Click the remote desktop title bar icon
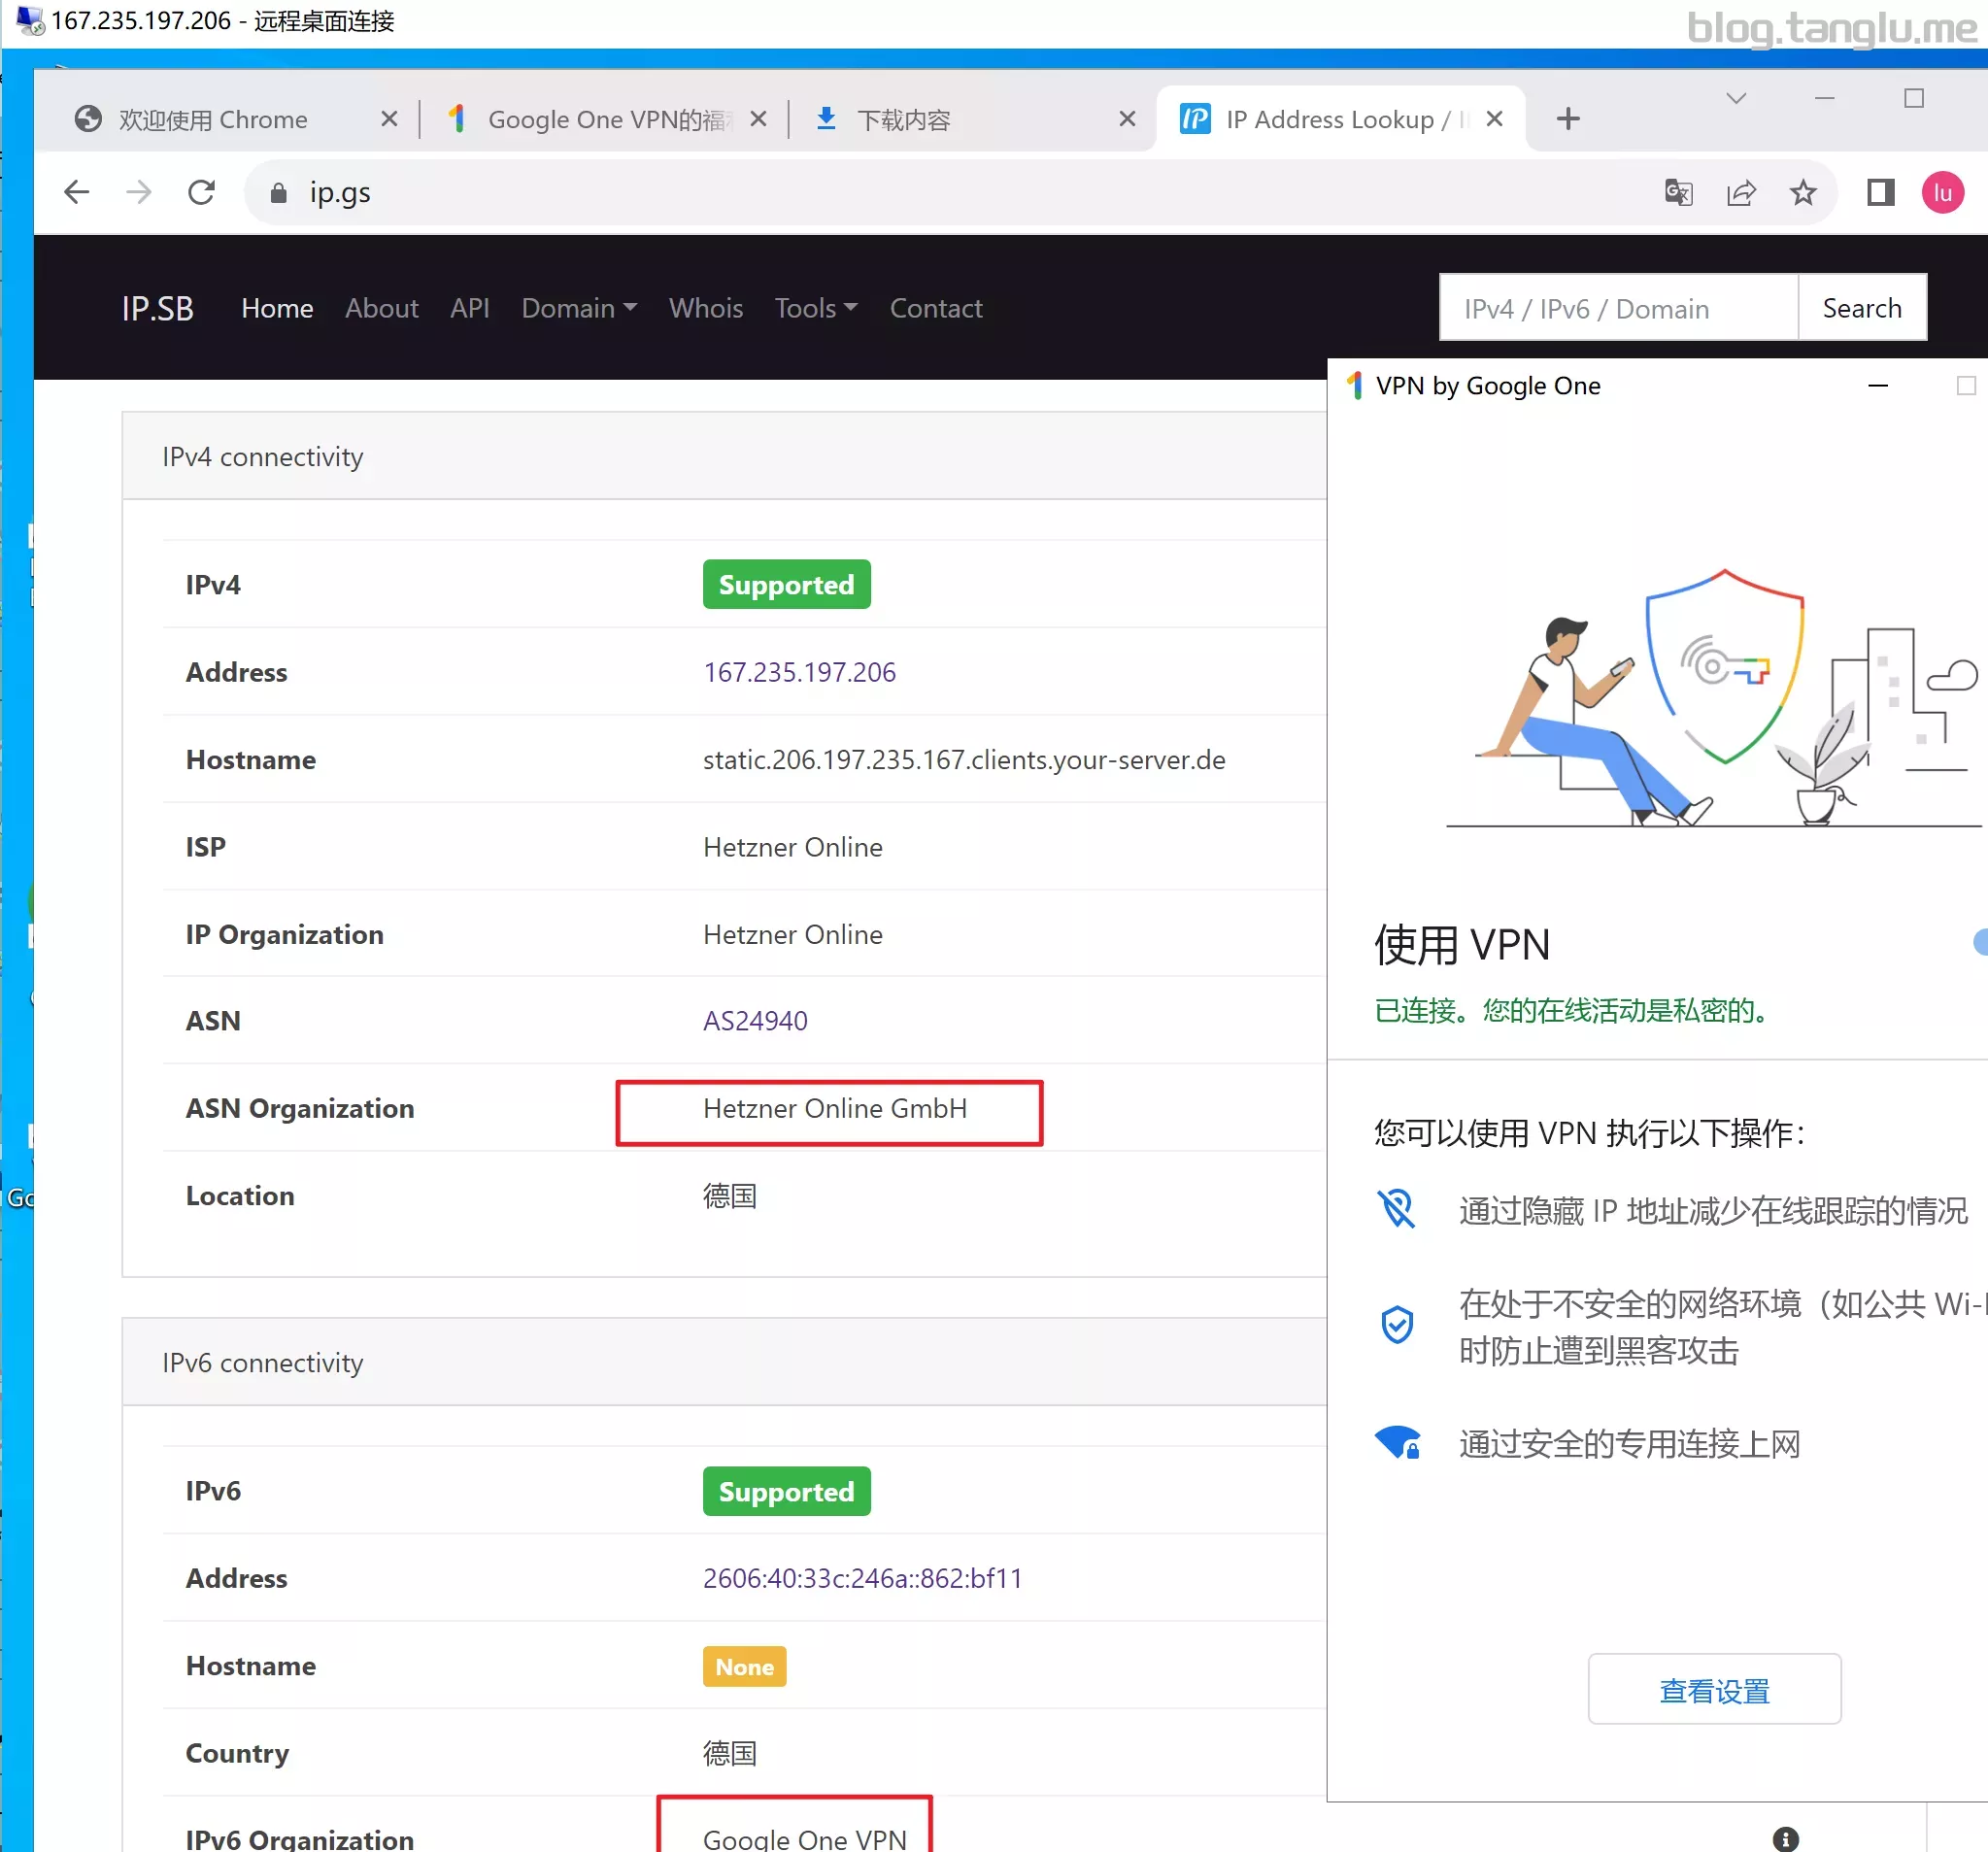The height and width of the screenshot is (1852, 1988). pyautogui.click(x=30, y=20)
